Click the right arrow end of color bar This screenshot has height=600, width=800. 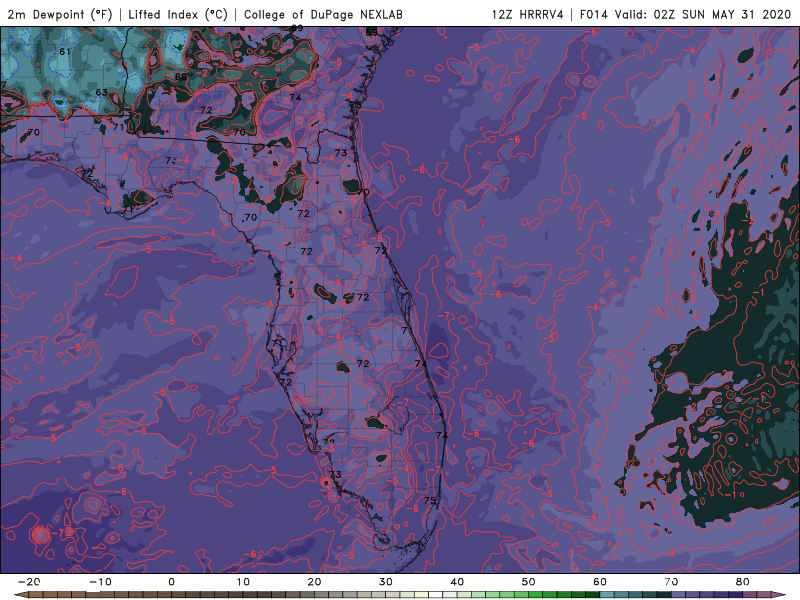[779, 595]
